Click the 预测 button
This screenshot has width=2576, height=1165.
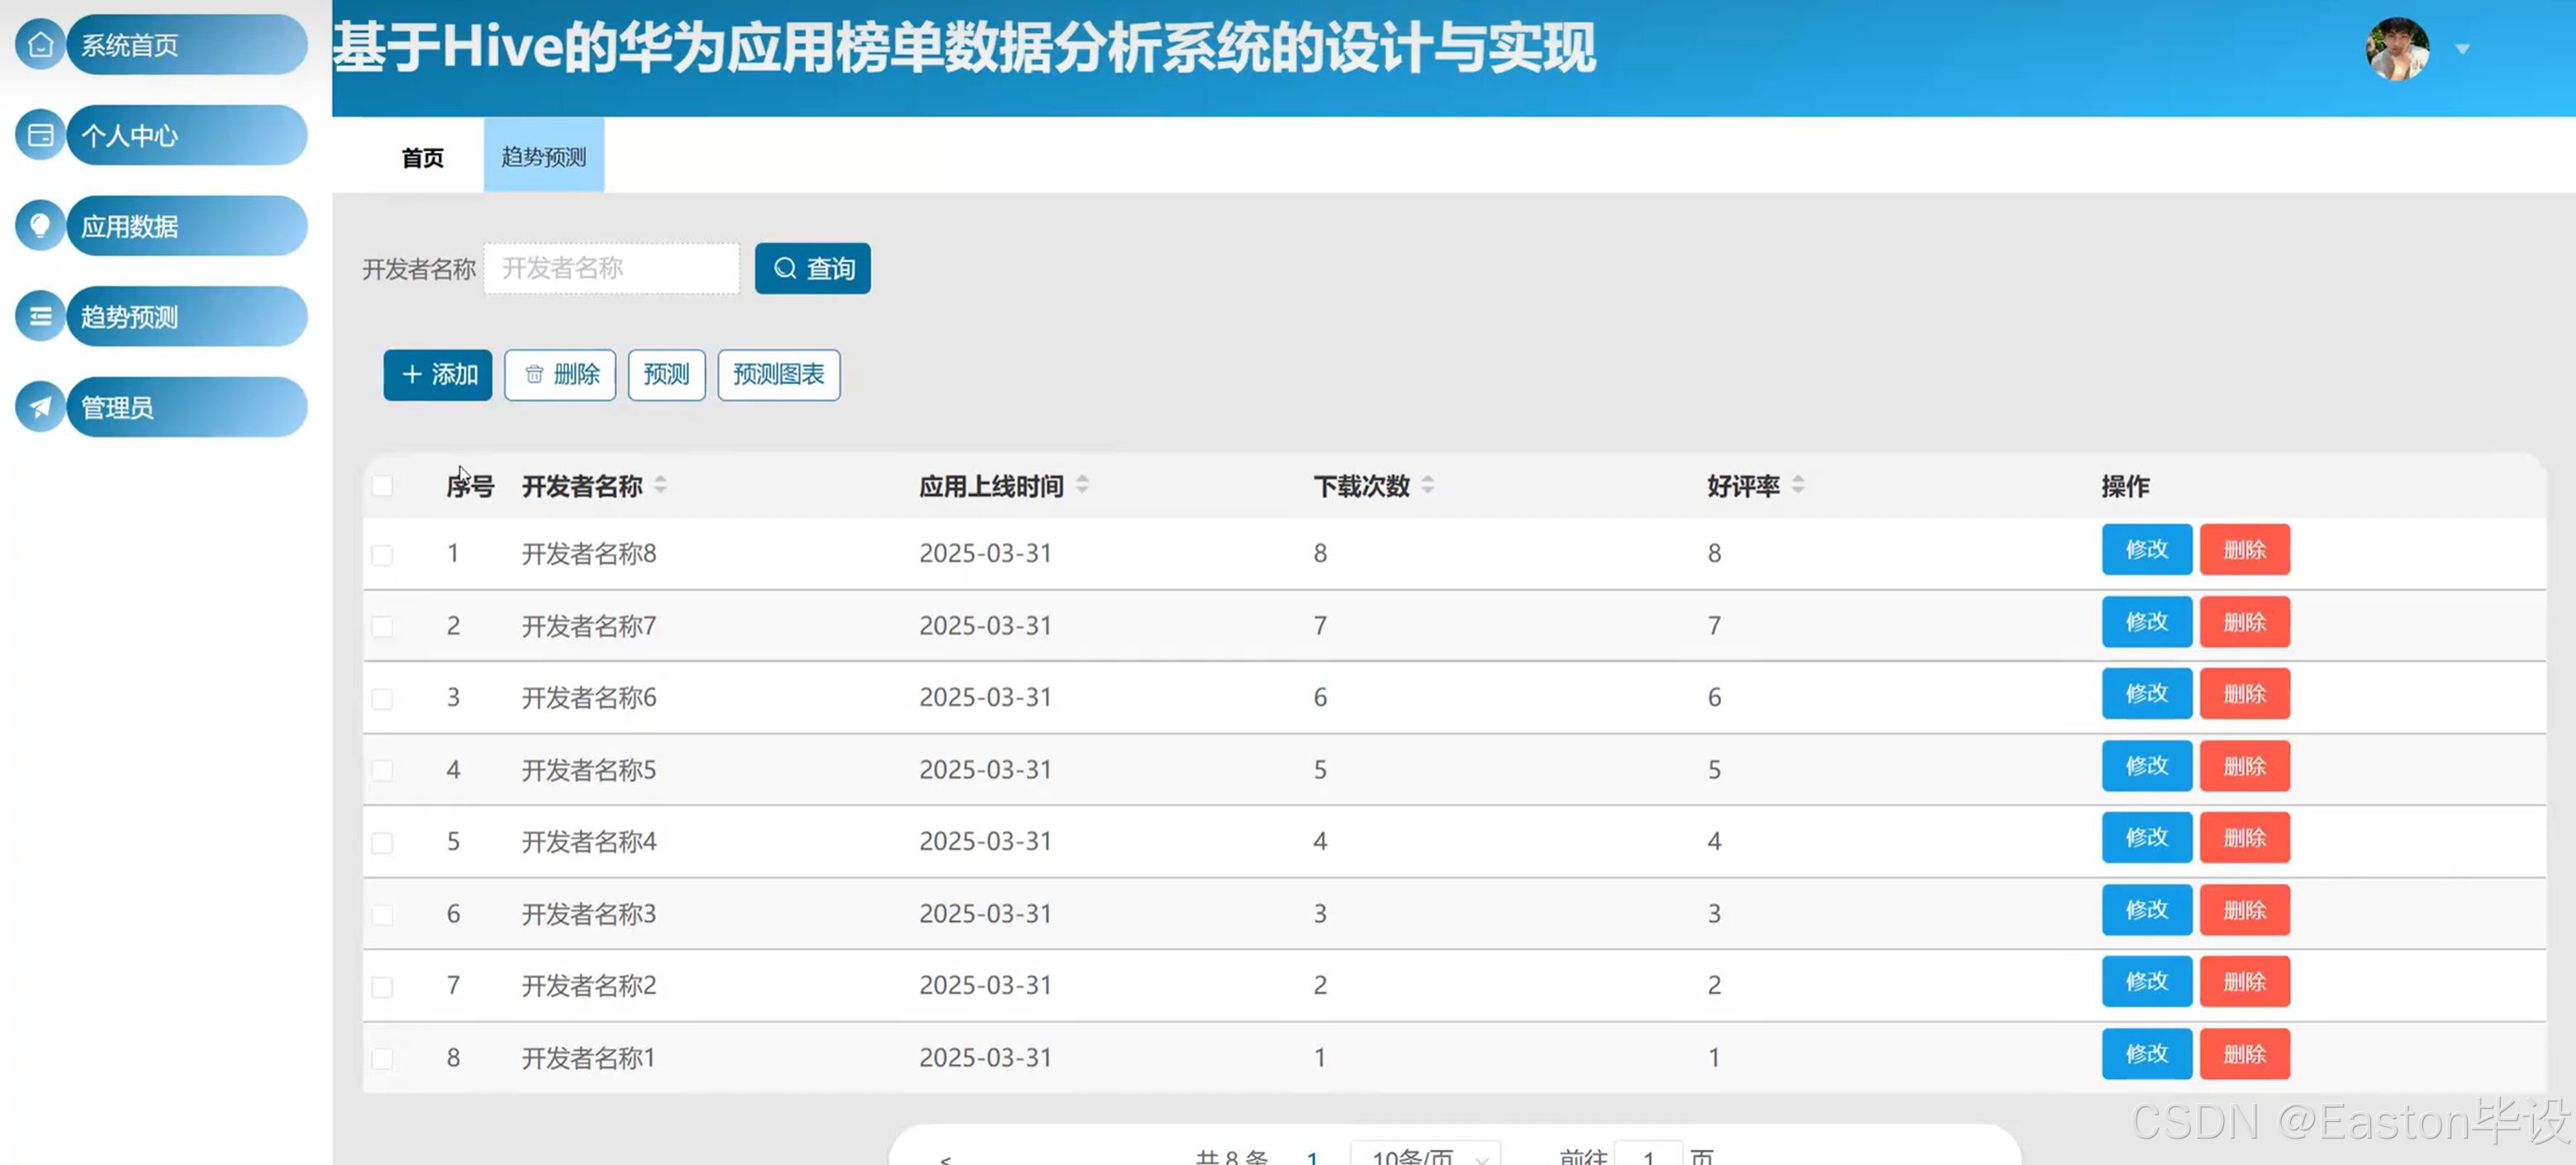pyautogui.click(x=667, y=375)
